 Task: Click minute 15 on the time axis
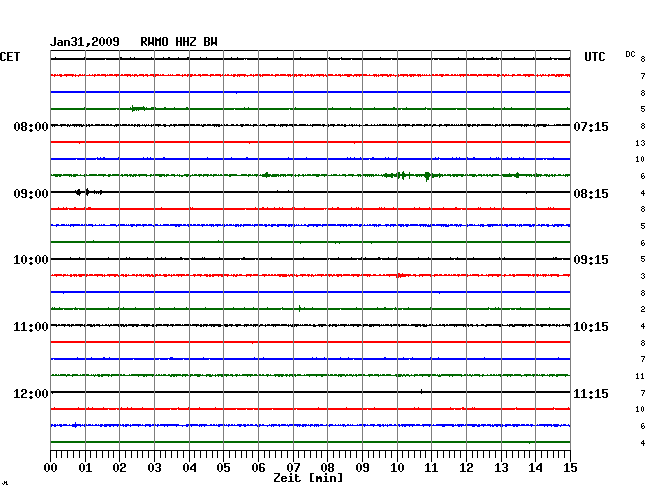(x=570, y=468)
